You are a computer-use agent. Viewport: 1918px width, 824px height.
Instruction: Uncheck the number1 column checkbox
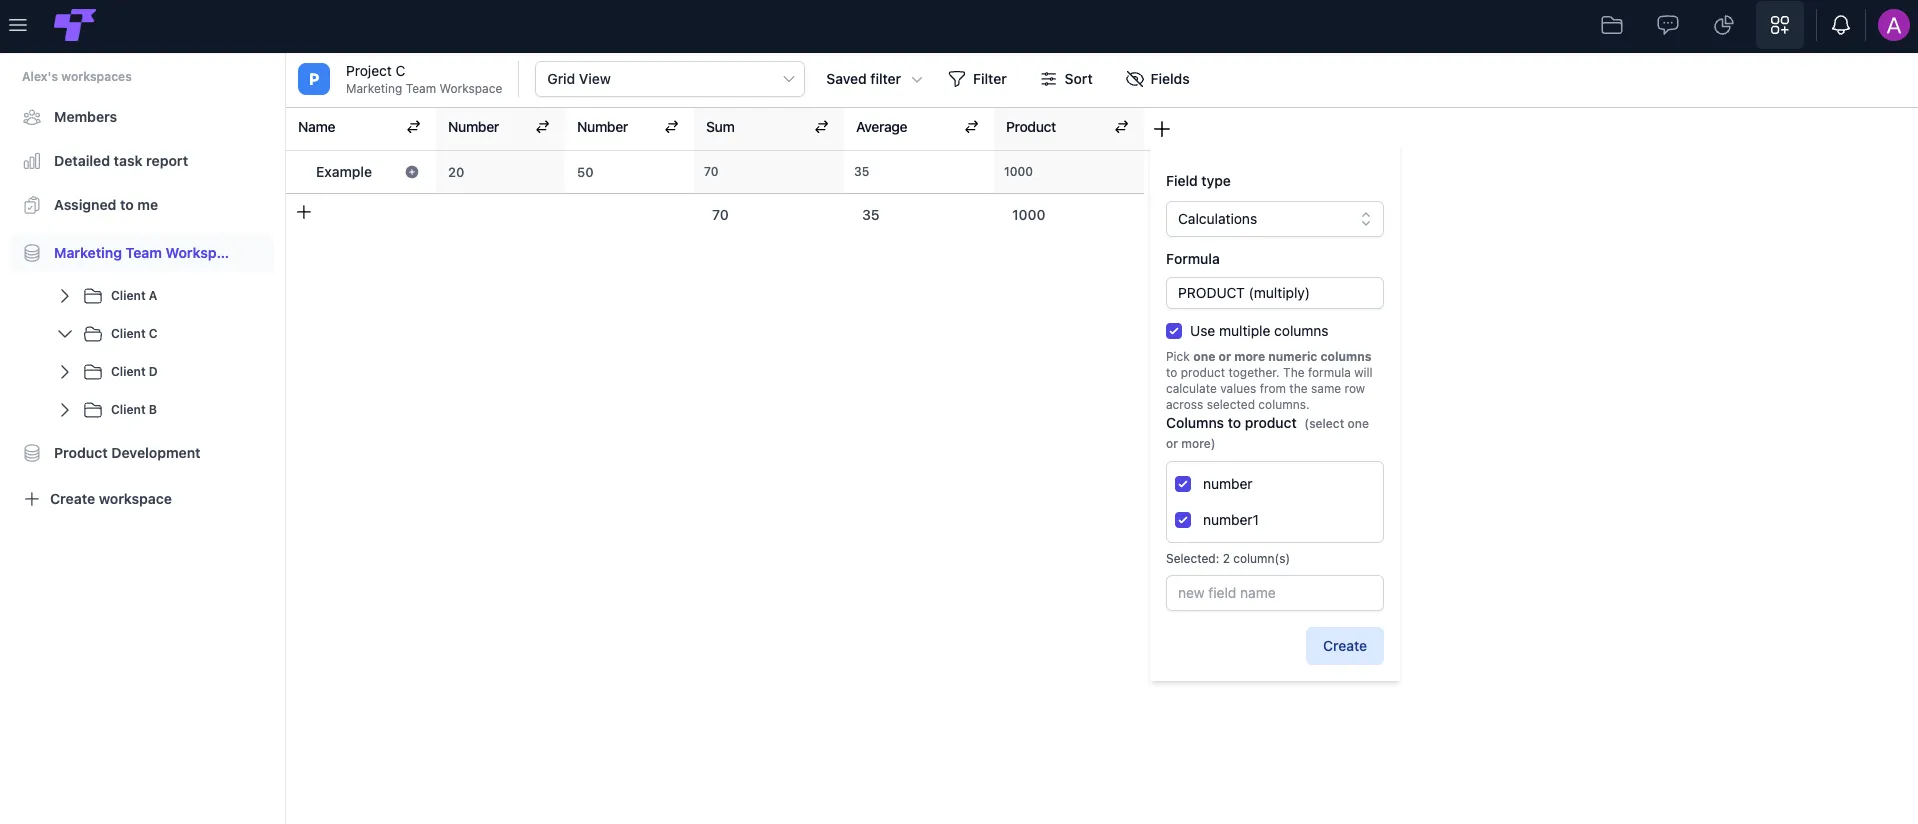coord(1183,520)
